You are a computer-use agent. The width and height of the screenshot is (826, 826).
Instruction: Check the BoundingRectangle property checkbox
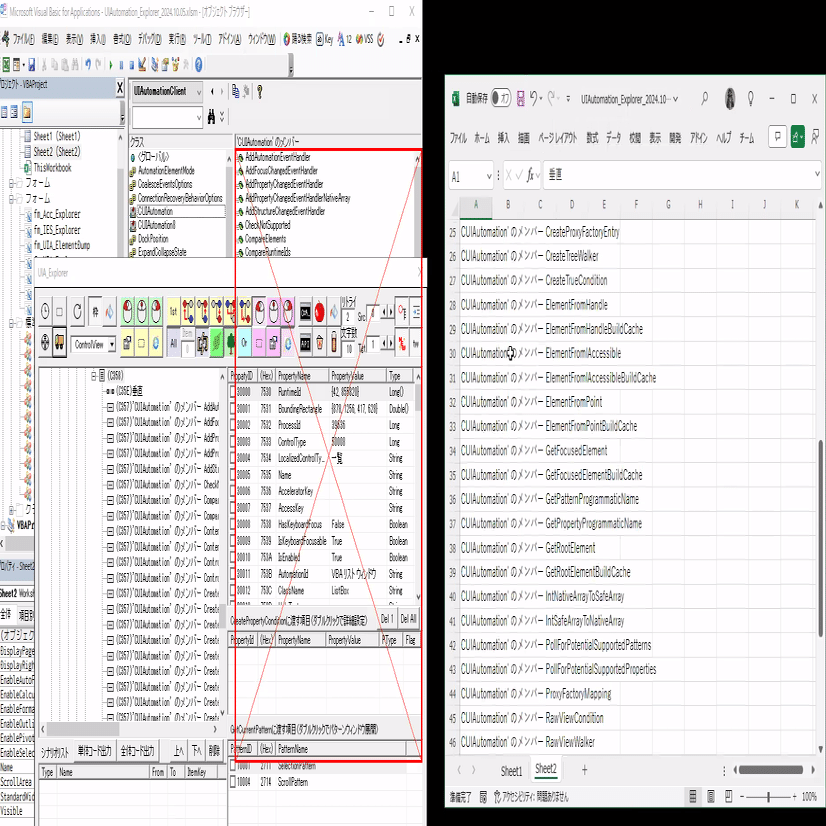(x=233, y=409)
